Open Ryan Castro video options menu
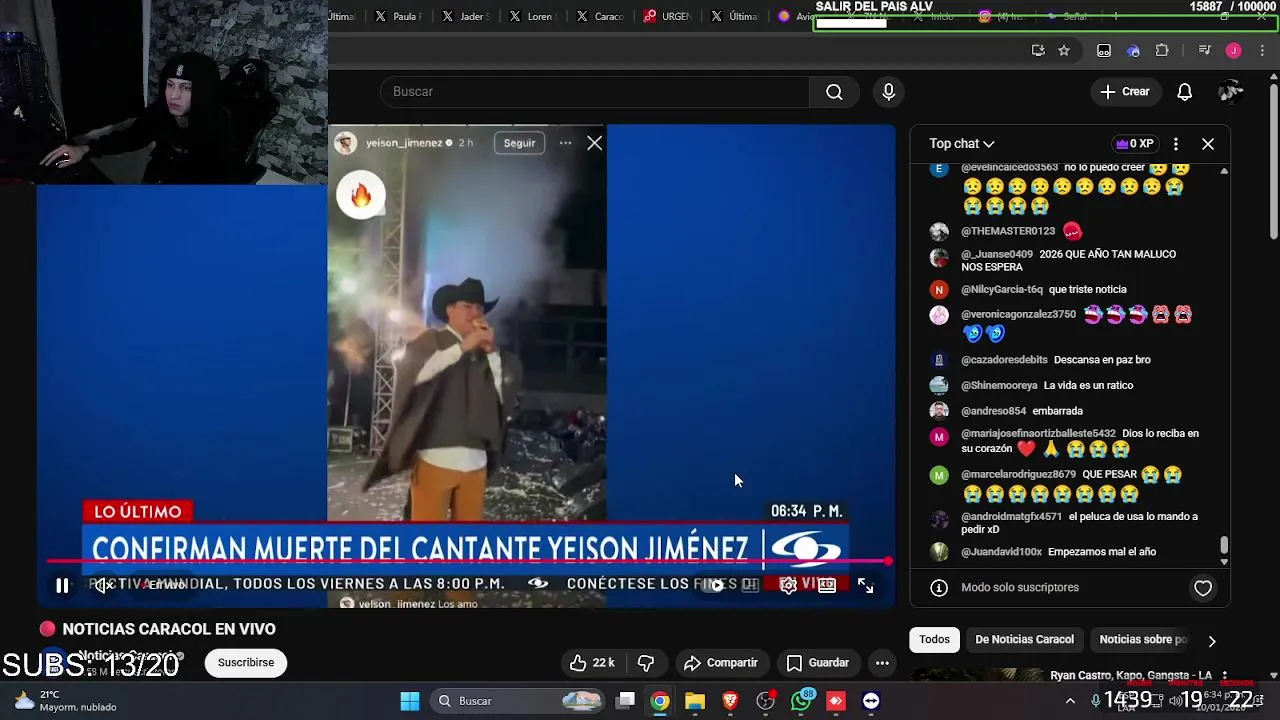This screenshot has height=720, width=1280. (x=1225, y=676)
